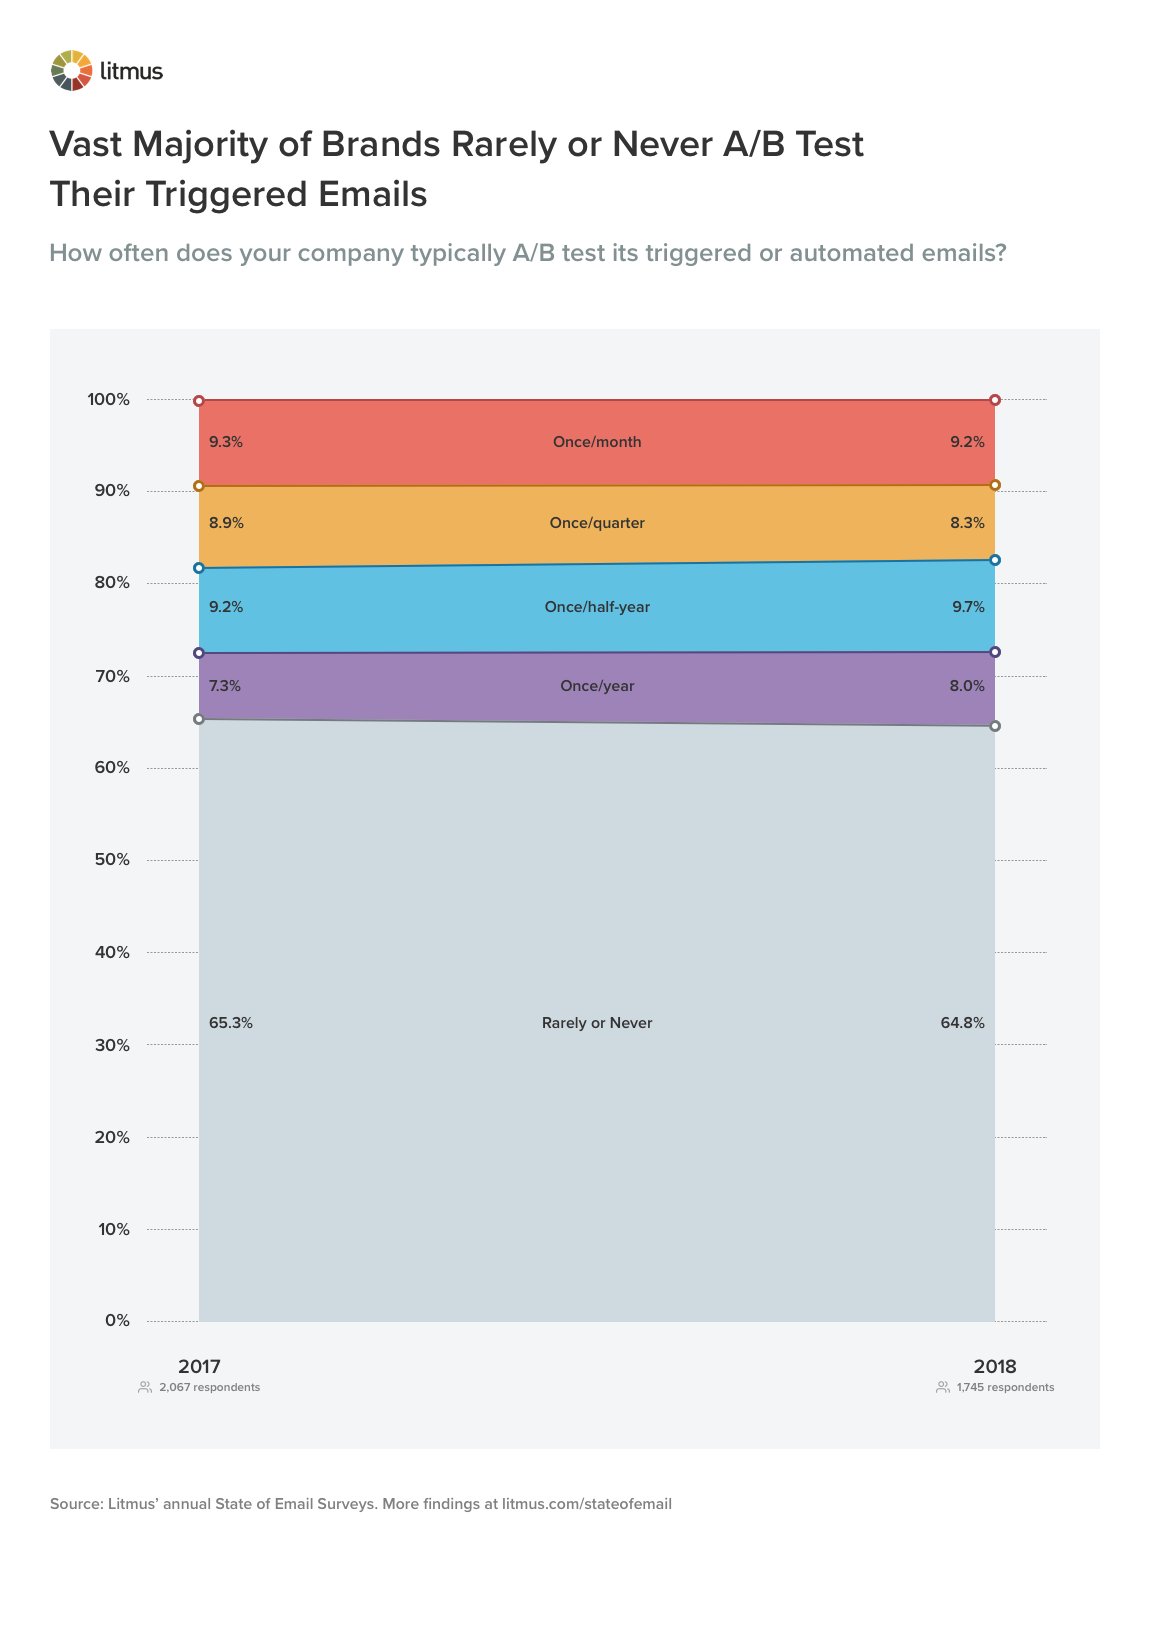The image size is (1150, 1625).
Task: Click the 2017 axis label
Action: click(199, 1366)
